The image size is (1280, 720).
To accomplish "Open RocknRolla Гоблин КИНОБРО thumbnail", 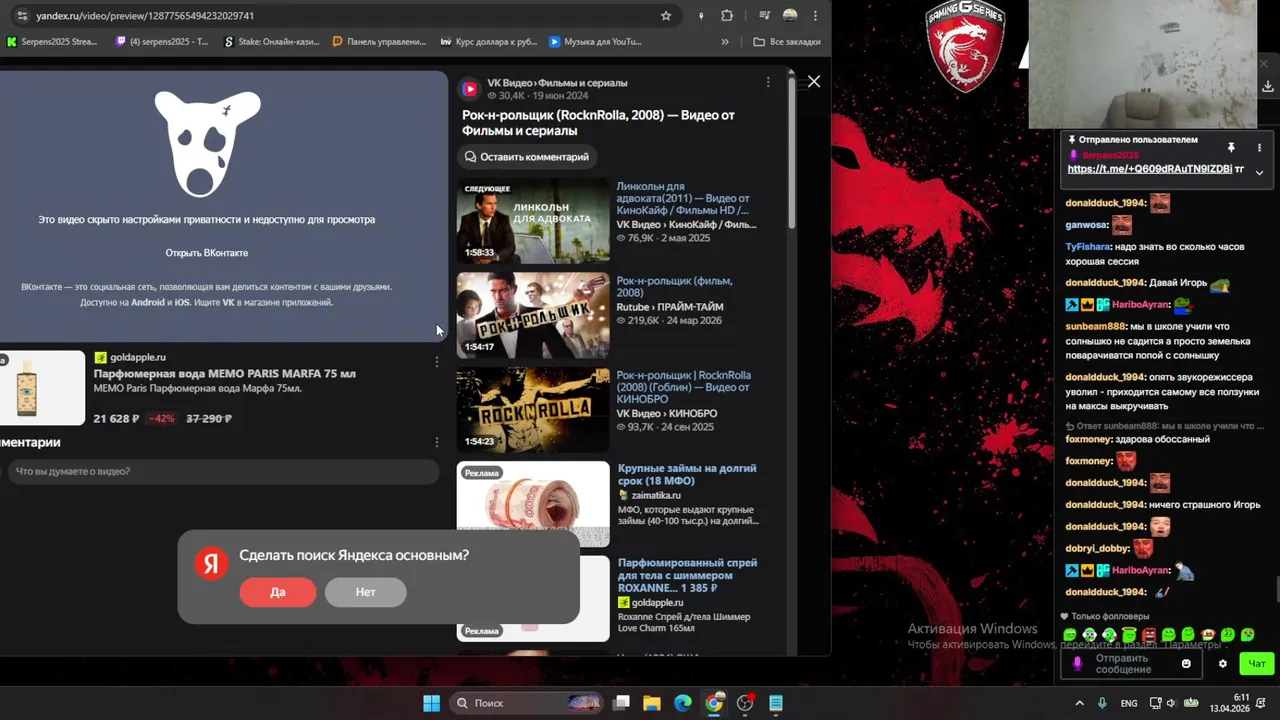I will [x=533, y=409].
